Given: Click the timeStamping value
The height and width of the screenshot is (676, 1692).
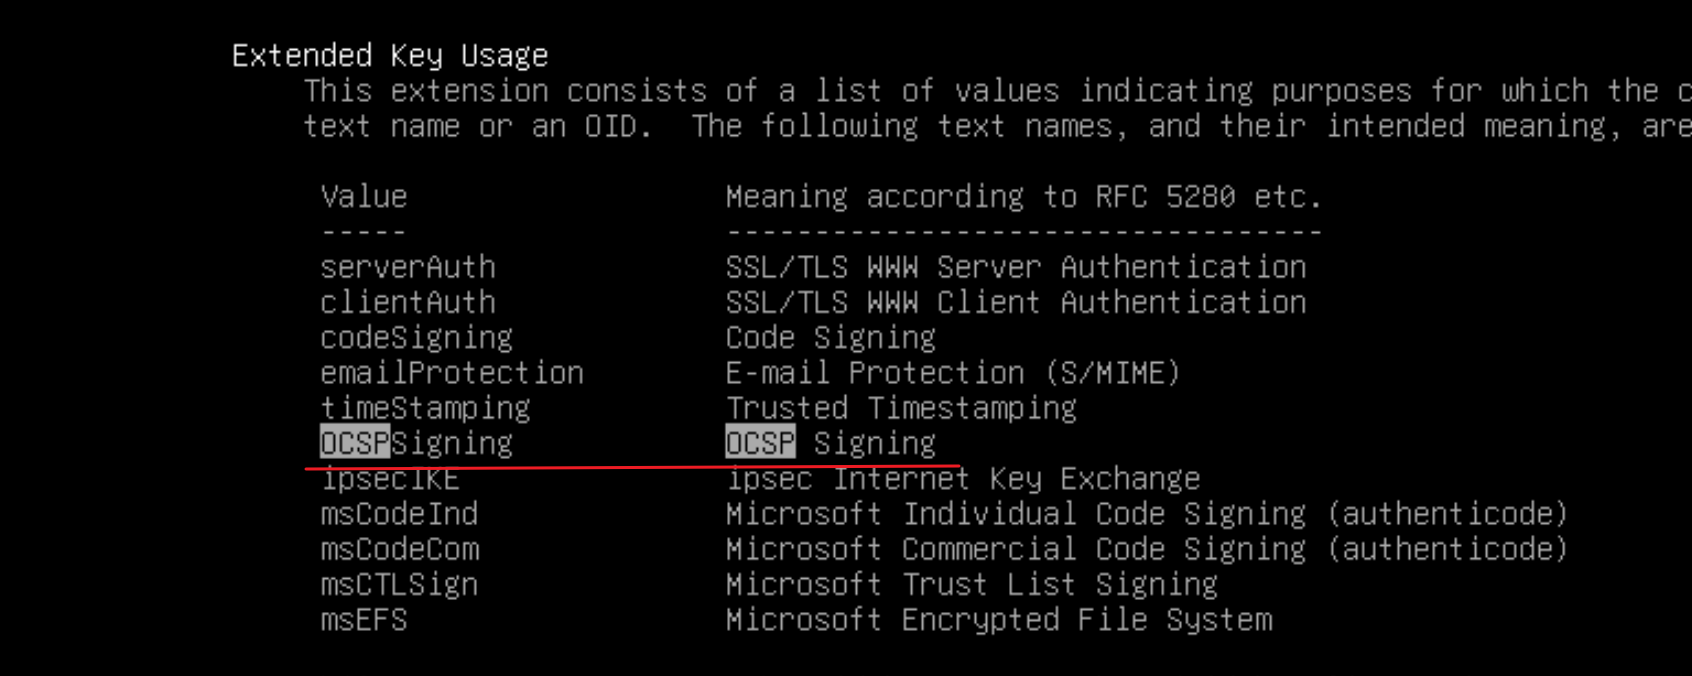Looking at the screenshot, I should [x=425, y=408].
